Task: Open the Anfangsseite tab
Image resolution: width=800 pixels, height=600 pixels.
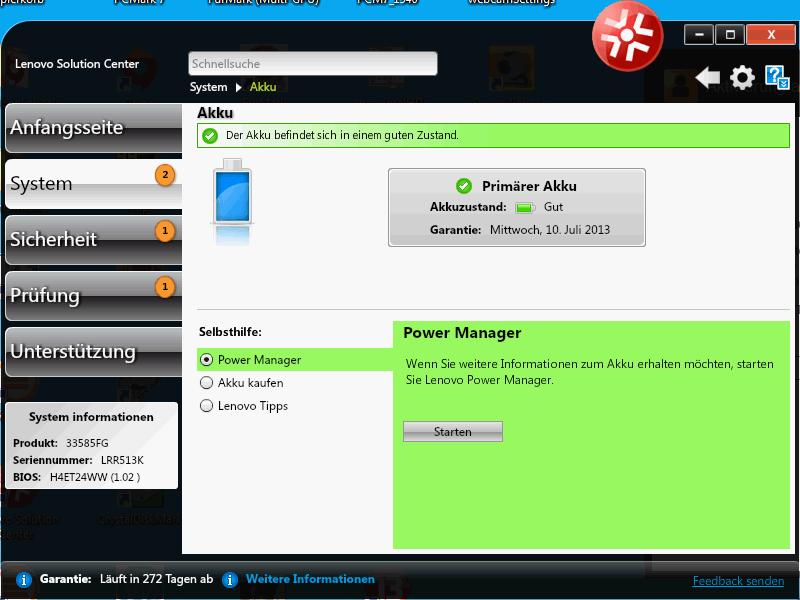Action: click(x=93, y=128)
